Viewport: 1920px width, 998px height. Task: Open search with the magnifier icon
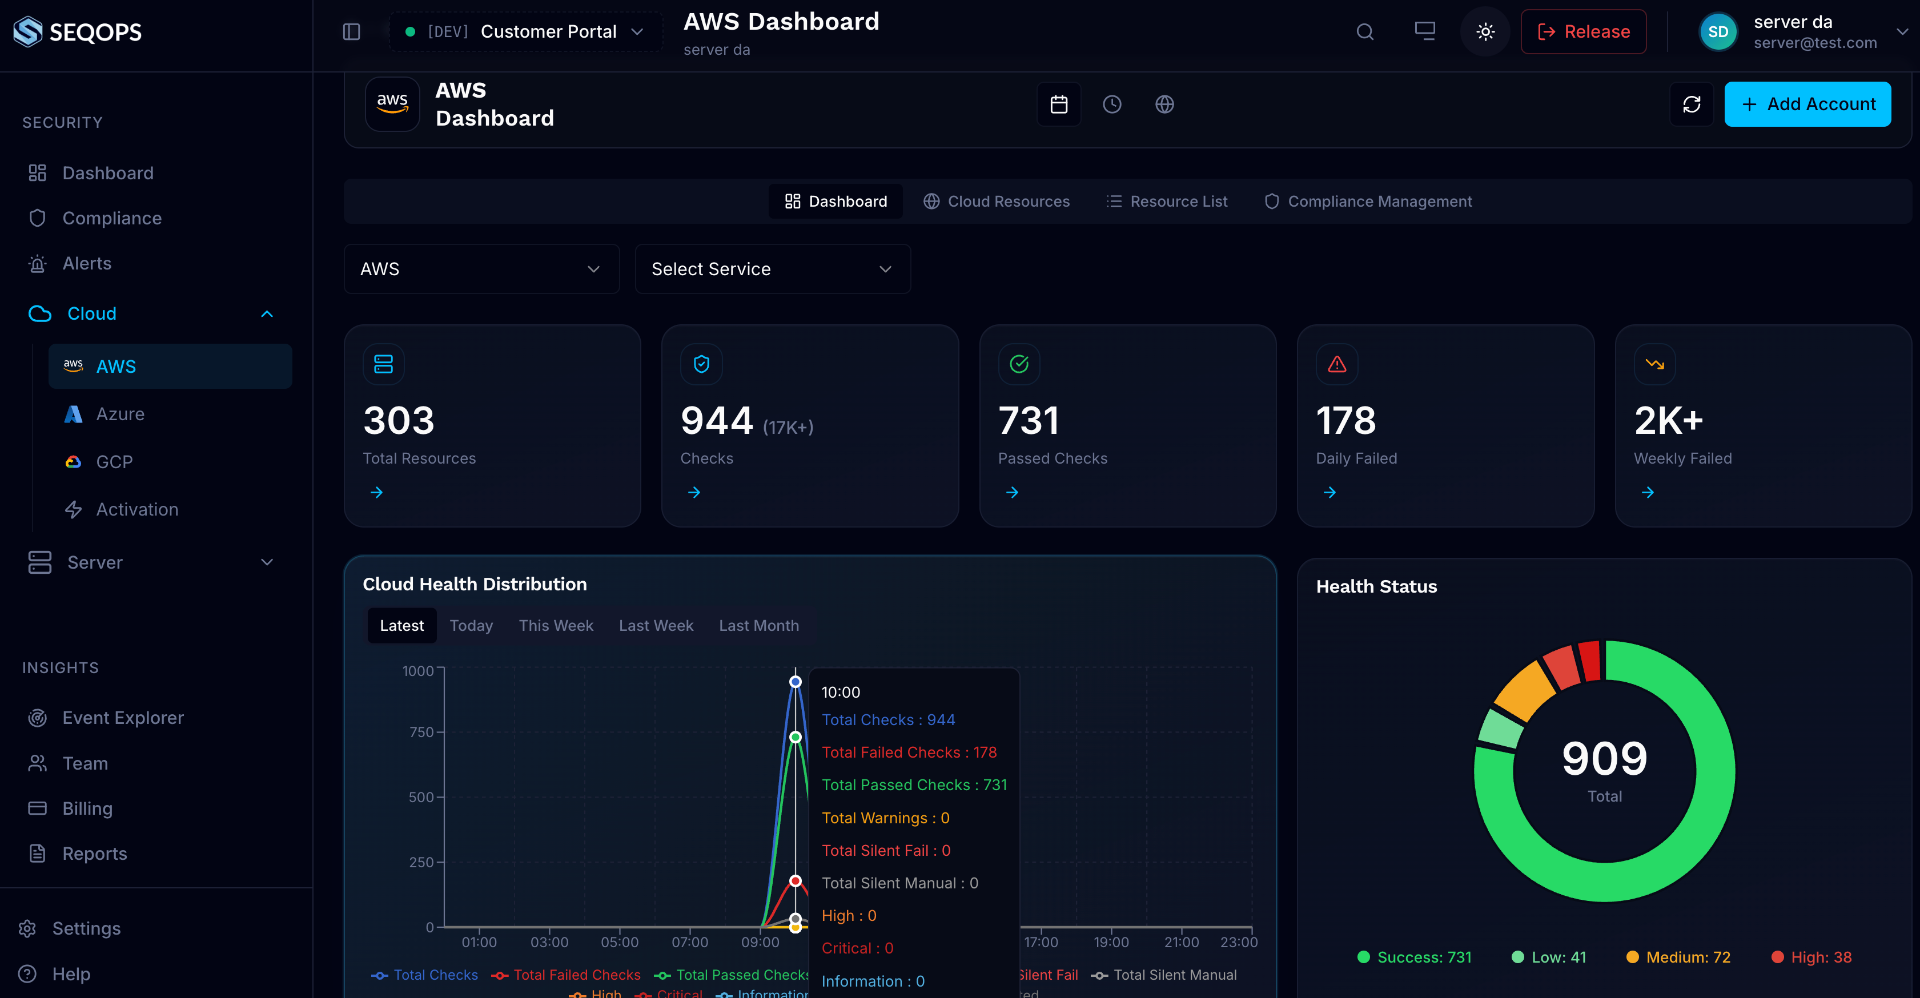1364,32
